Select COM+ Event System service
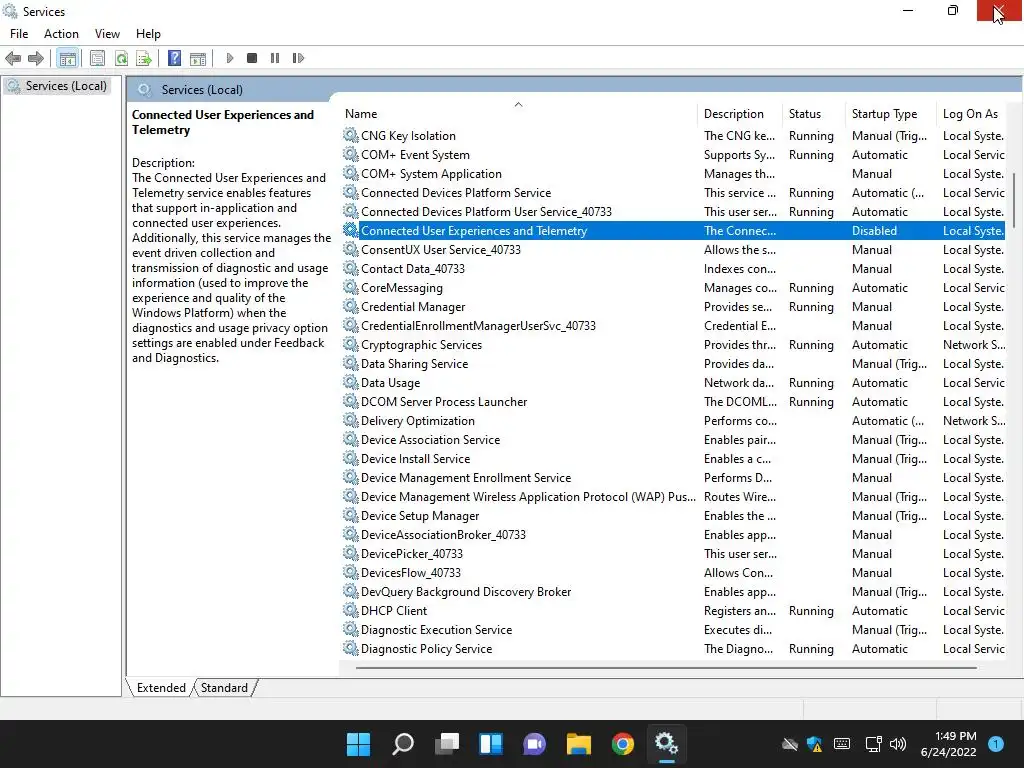Screen dimensions: 1024x768 point(673,155)
